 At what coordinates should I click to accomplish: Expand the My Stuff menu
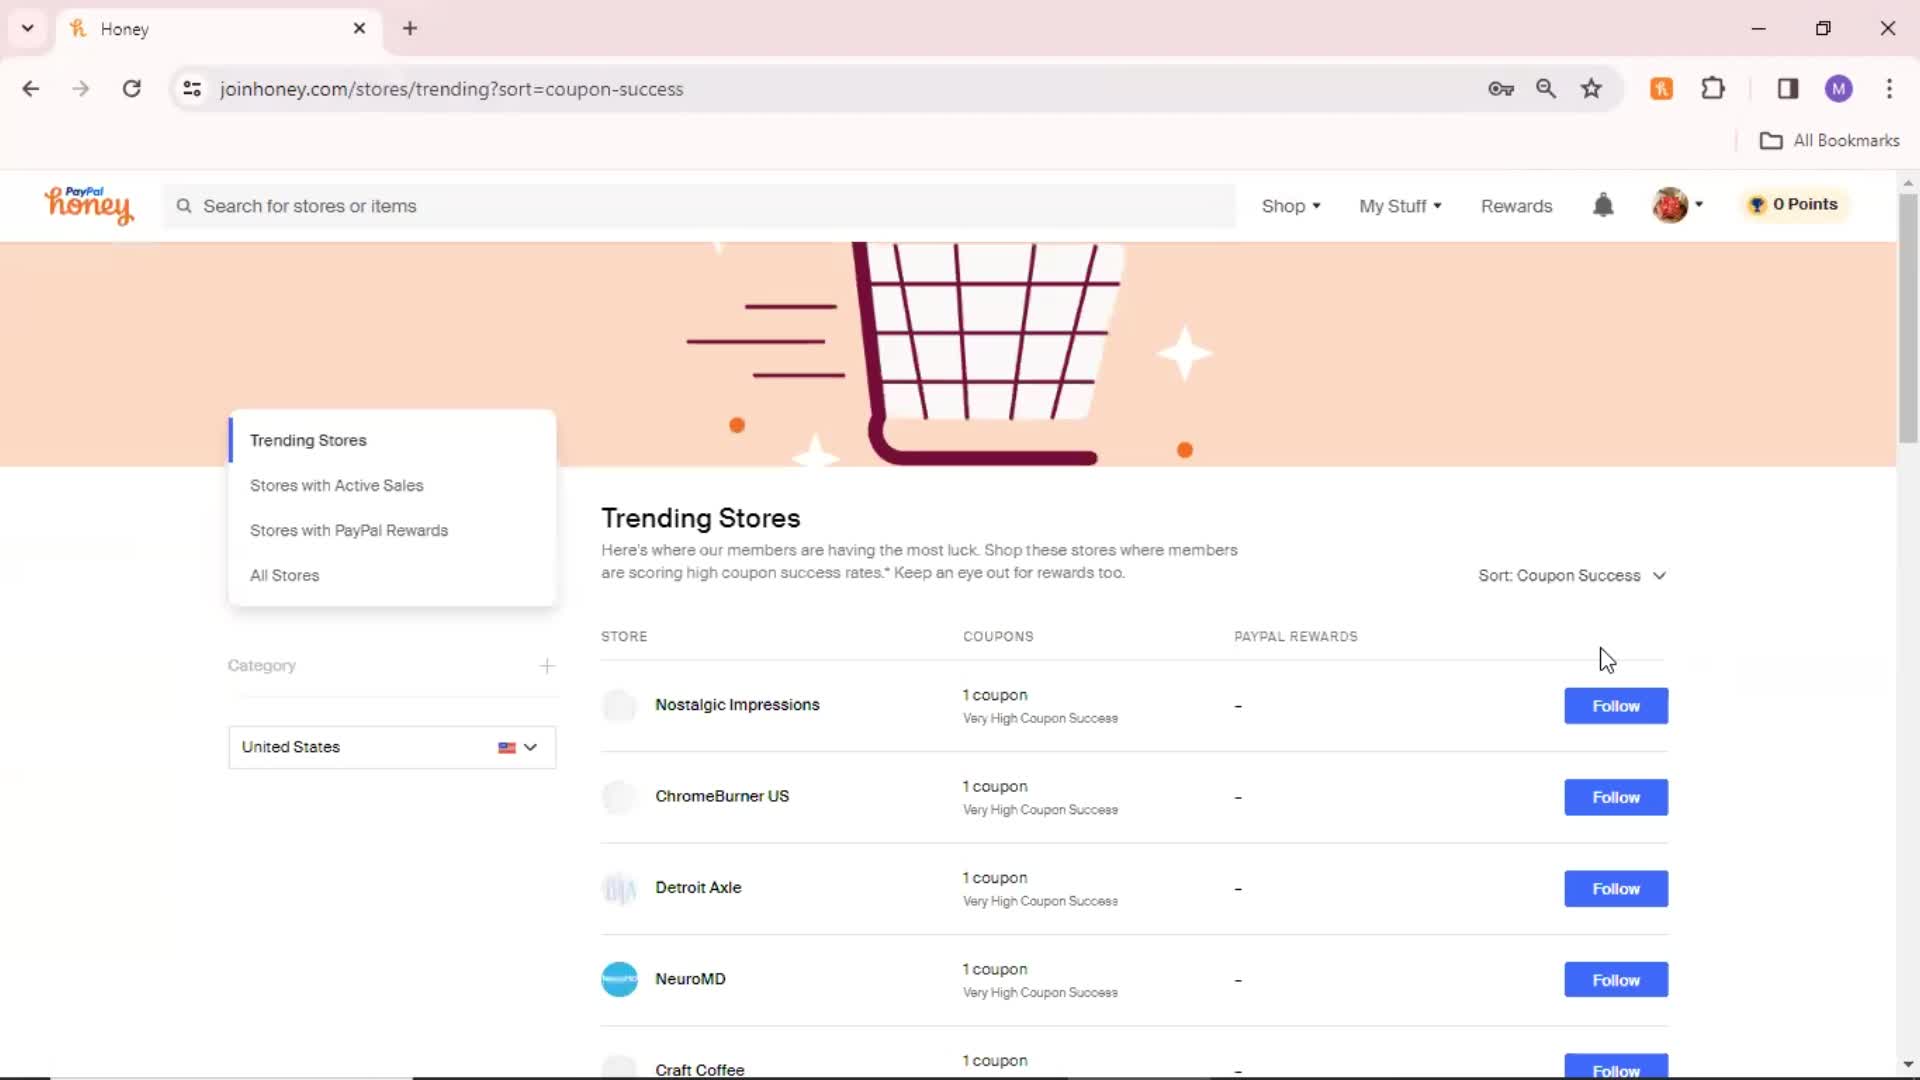[x=1400, y=206]
